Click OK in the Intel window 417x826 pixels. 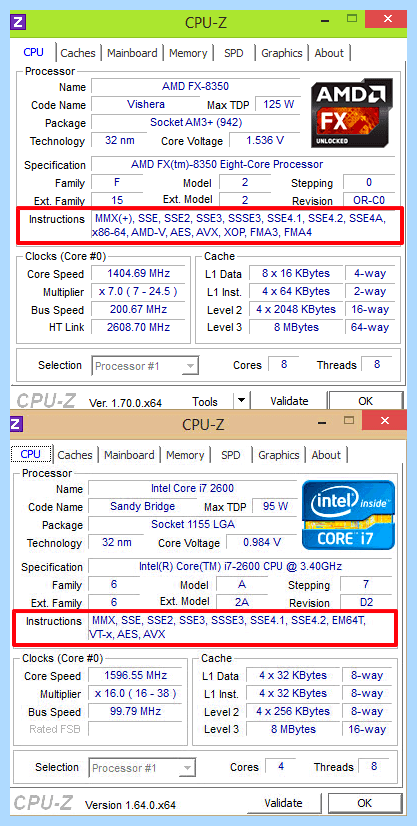(x=364, y=803)
